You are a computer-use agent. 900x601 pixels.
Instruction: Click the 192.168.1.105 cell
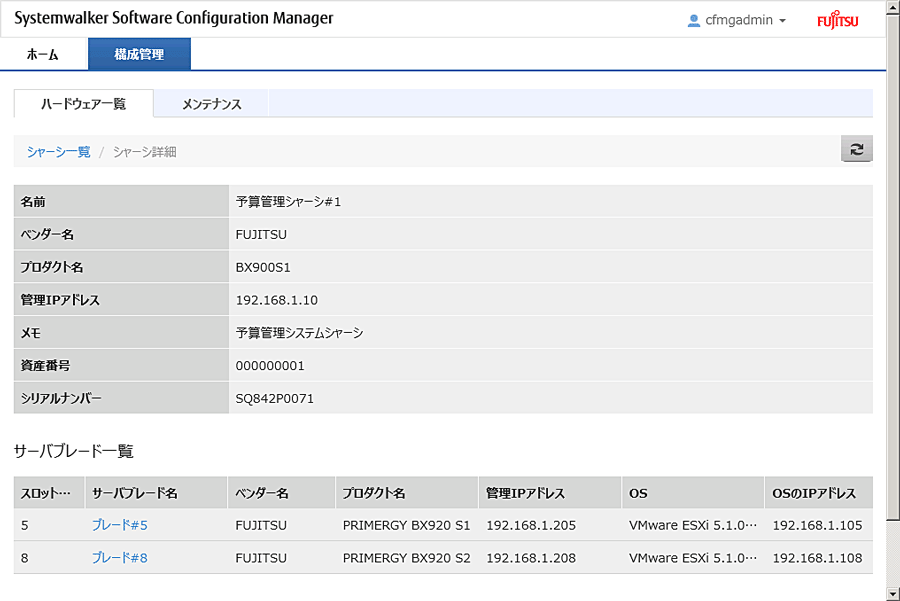pos(817,525)
